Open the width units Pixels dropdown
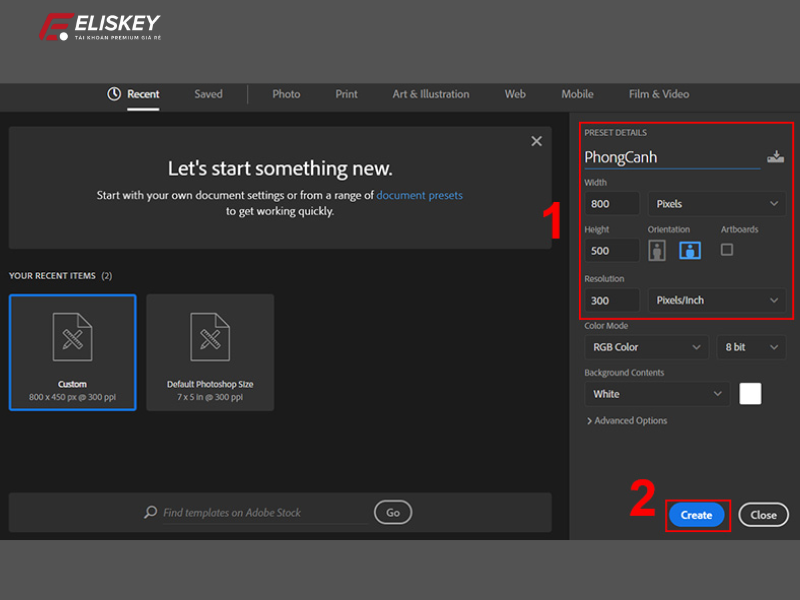 pos(717,204)
